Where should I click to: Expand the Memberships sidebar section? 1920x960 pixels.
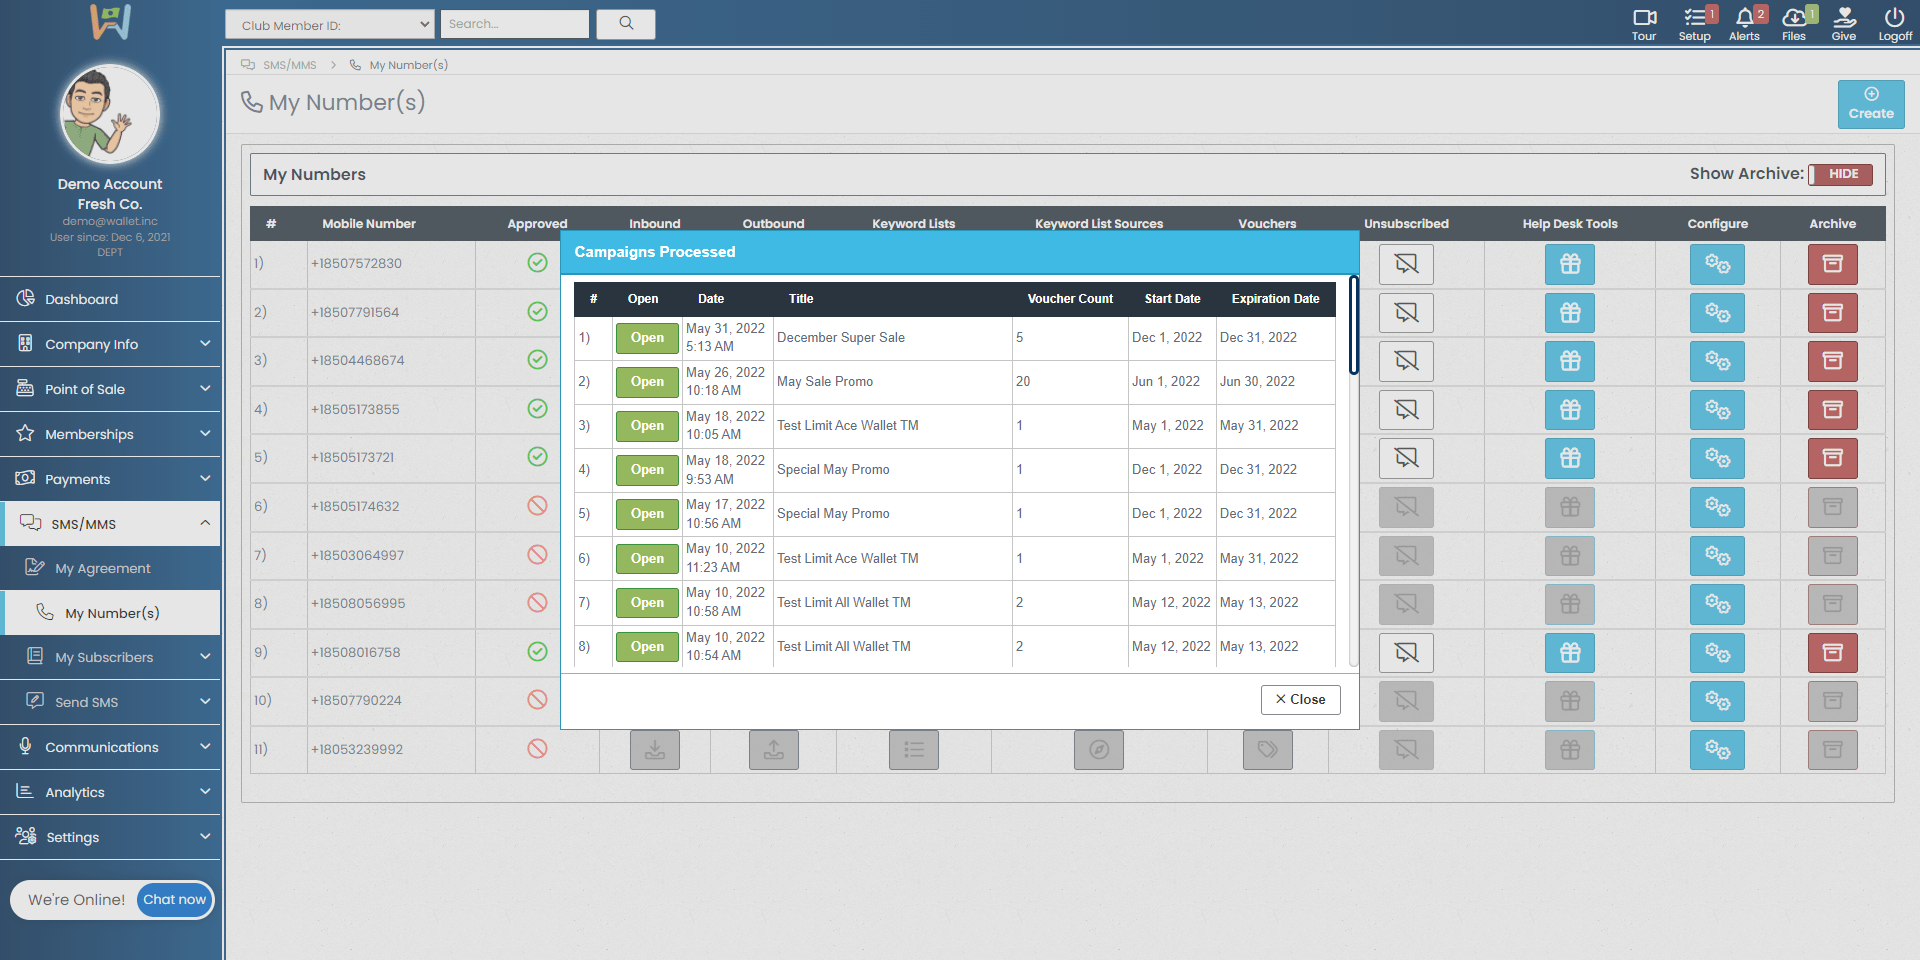[110, 434]
